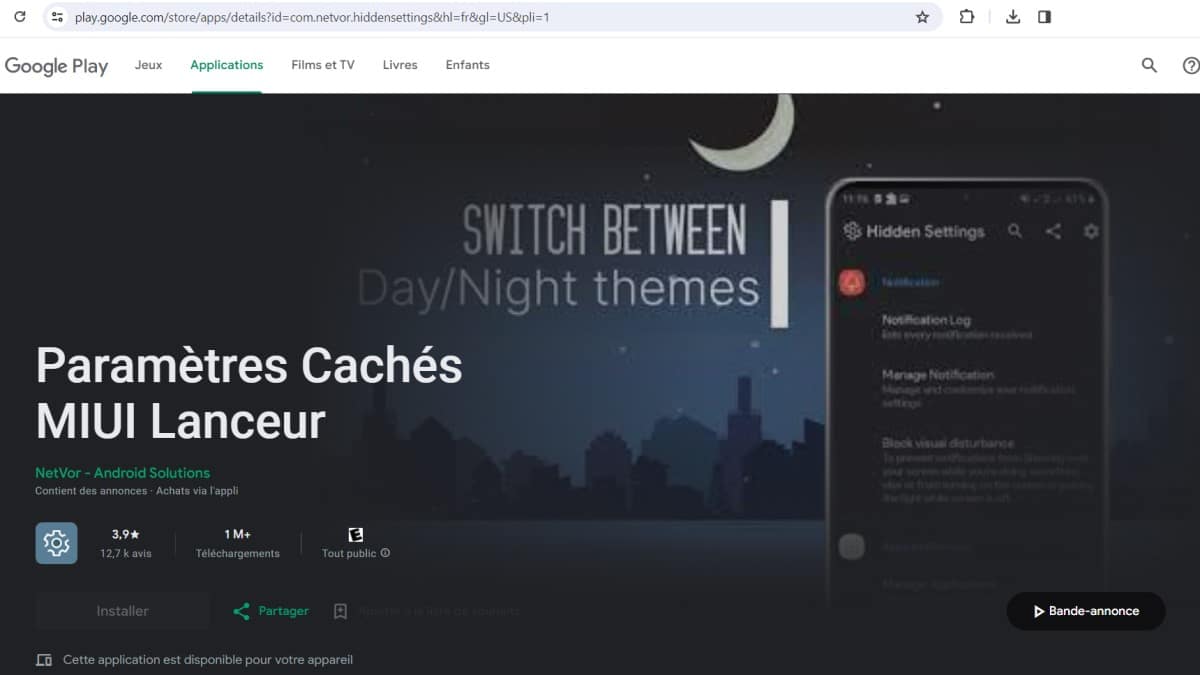1200x675 pixels.
Task: Go to the Jeux tab
Action: tap(148, 65)
